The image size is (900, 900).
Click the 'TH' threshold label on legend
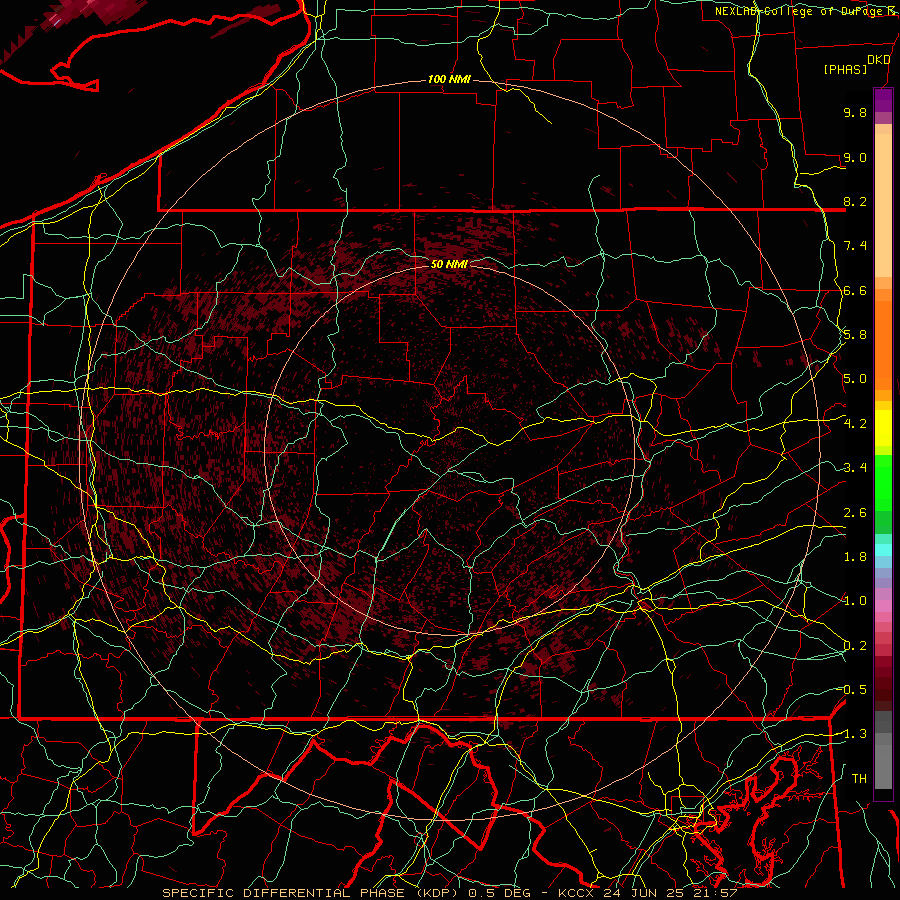[859, 779]
